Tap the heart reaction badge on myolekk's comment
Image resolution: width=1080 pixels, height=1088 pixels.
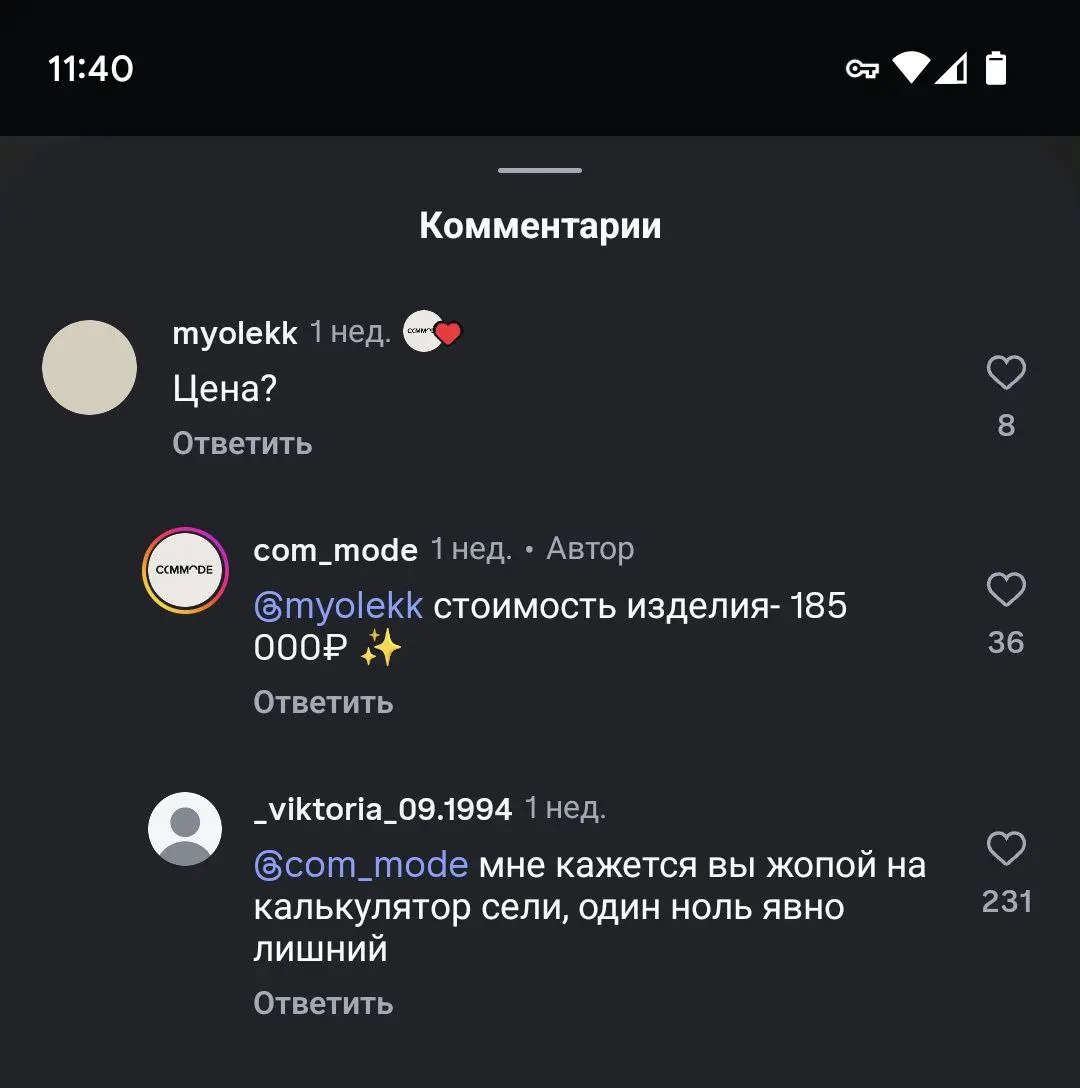click(x=432, y=331)
